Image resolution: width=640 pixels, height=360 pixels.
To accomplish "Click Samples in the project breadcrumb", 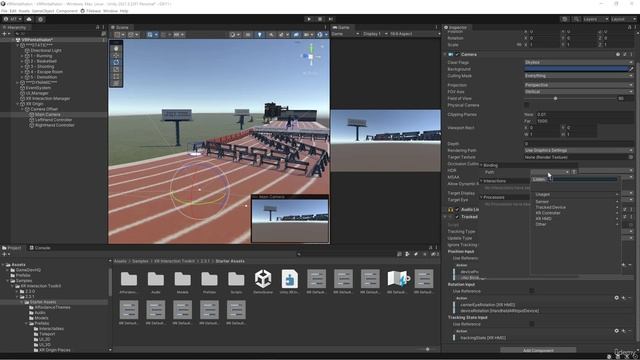I will click(140, 261).
